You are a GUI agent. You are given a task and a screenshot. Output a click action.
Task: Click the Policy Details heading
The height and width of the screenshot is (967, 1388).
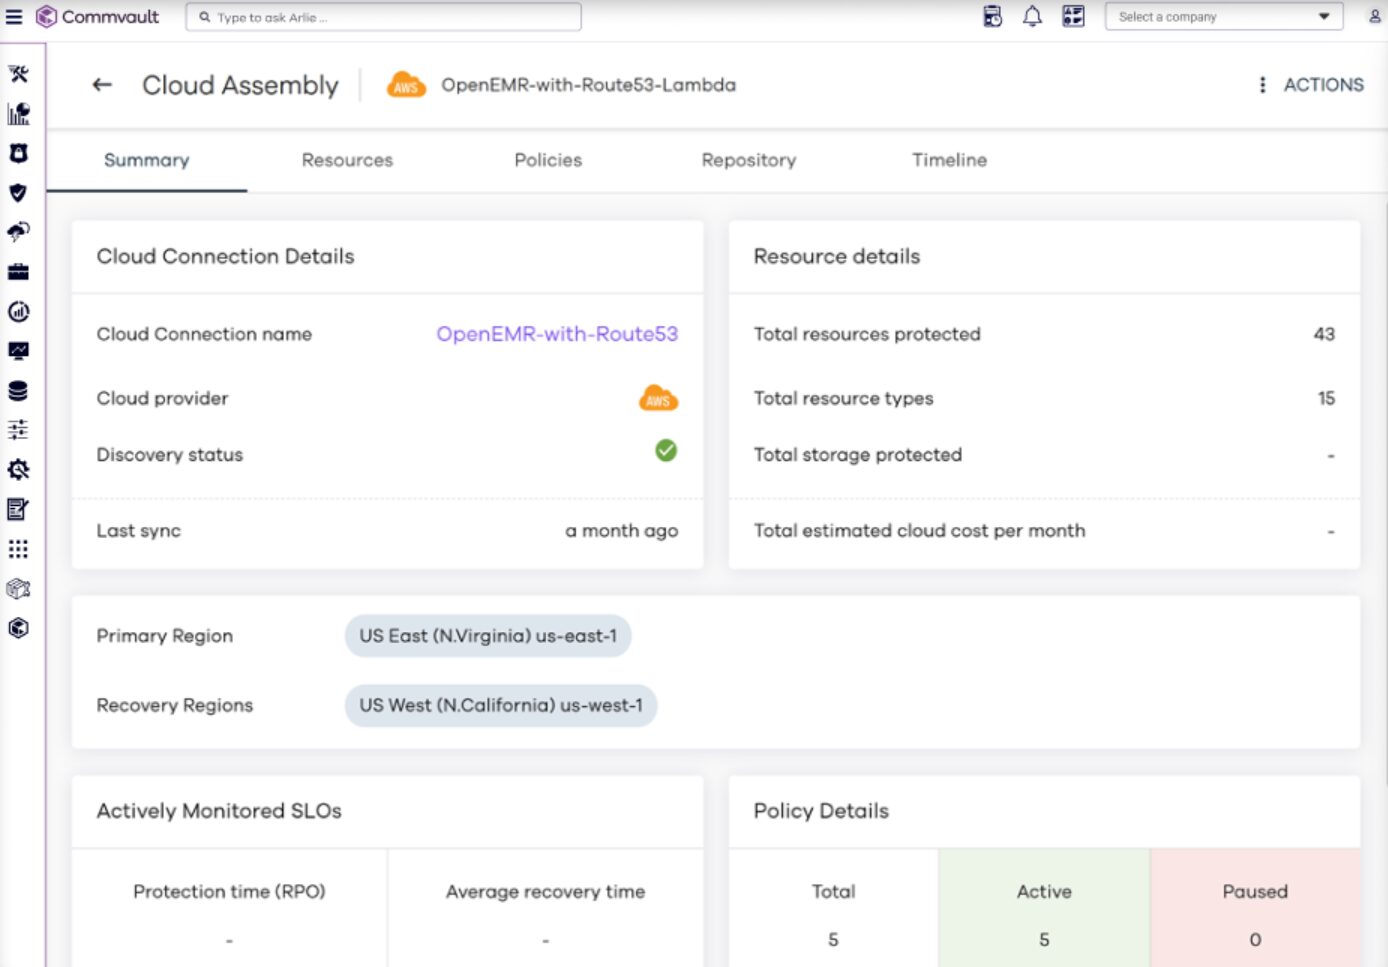pos(821,811)
